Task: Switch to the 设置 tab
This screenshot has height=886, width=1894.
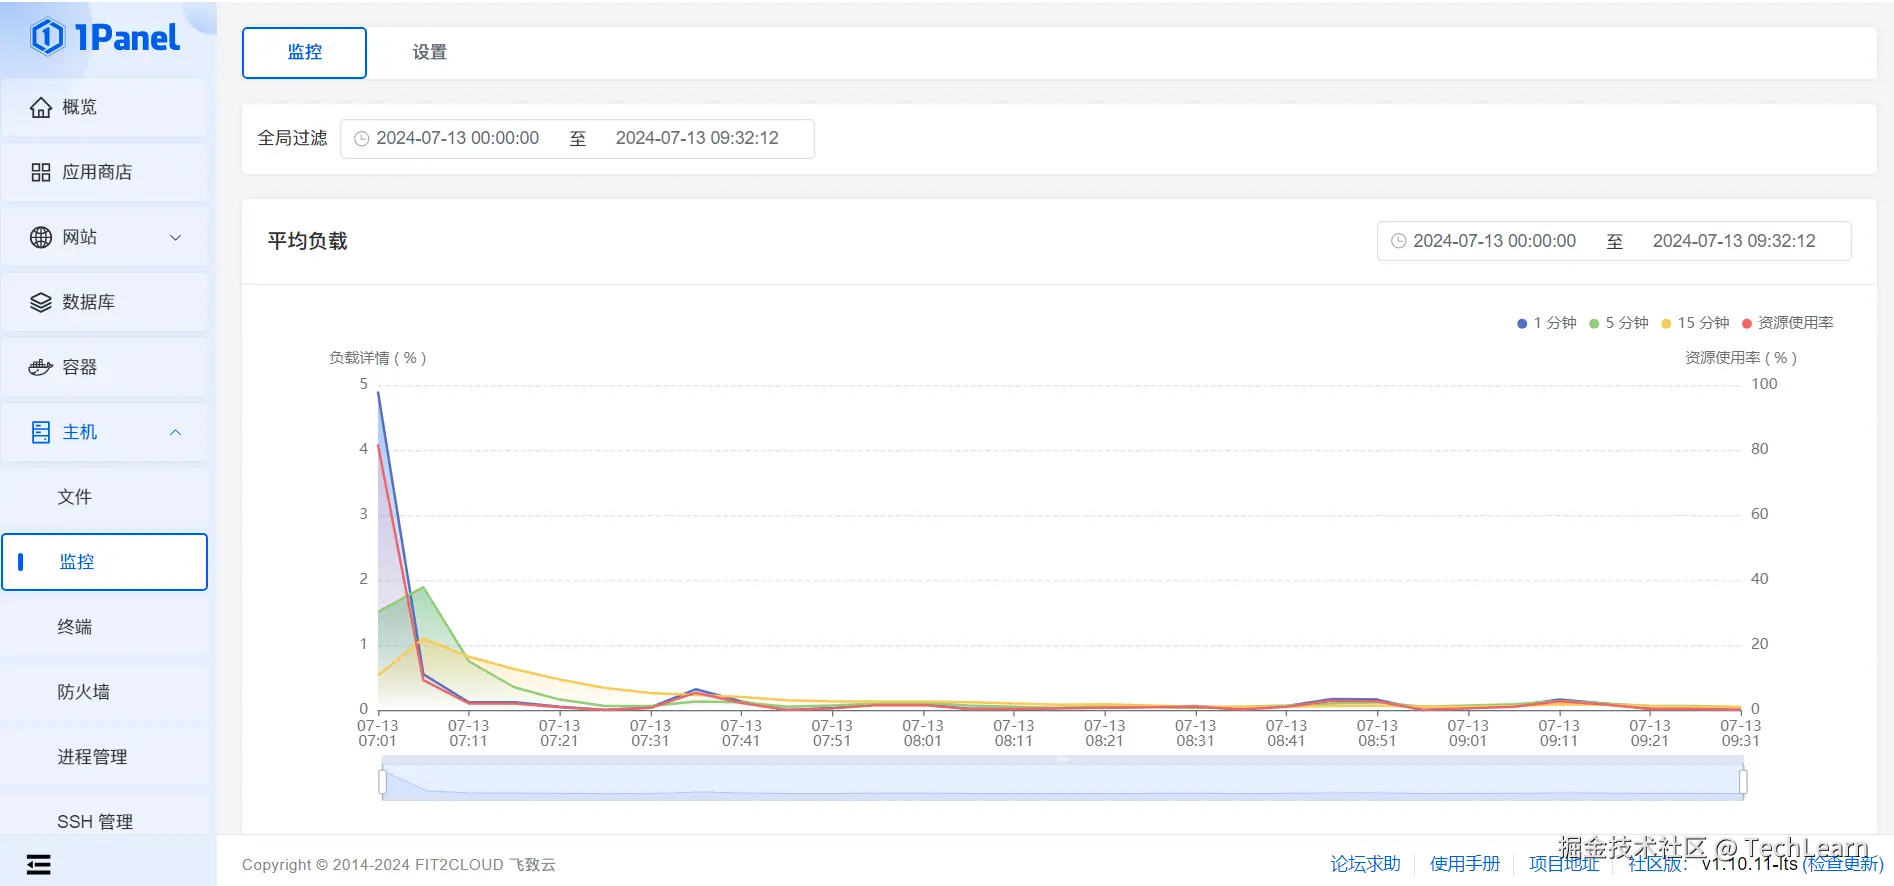Action: coord(429,52)
